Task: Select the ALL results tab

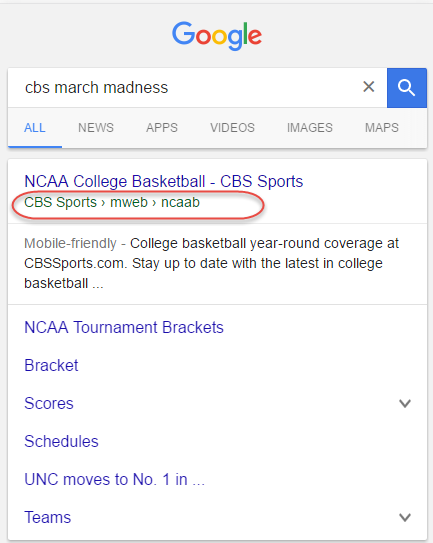Action: 35,128
